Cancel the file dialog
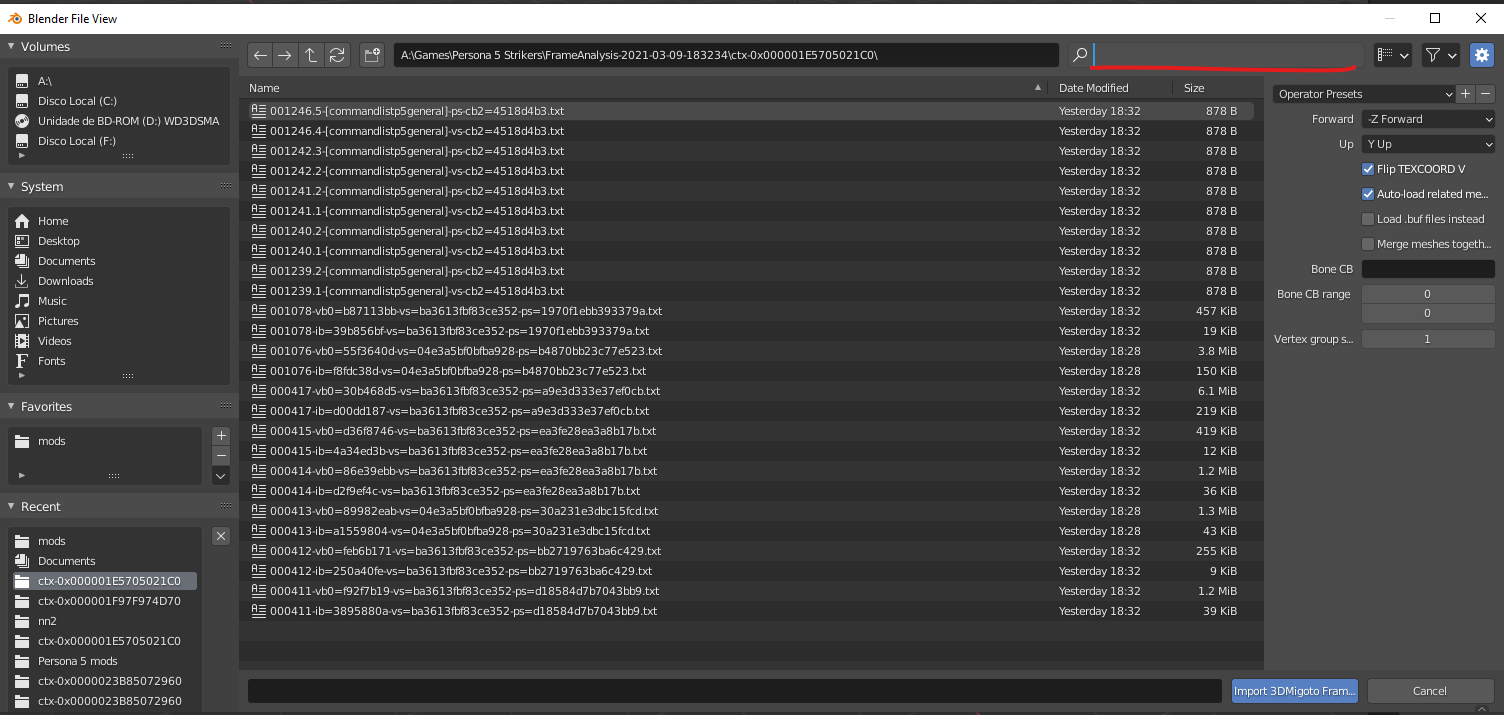The height and width of the screenshot is (715, 1504). click(1430, 691)
